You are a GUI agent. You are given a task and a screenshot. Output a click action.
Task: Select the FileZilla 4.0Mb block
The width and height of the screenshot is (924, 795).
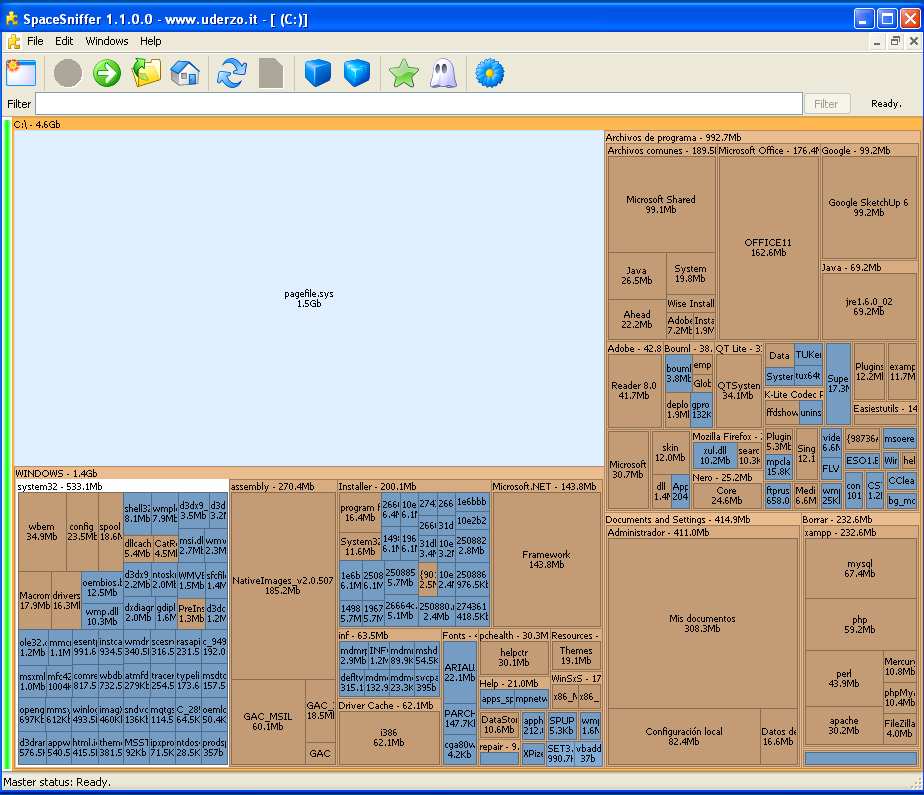(900, 728)
